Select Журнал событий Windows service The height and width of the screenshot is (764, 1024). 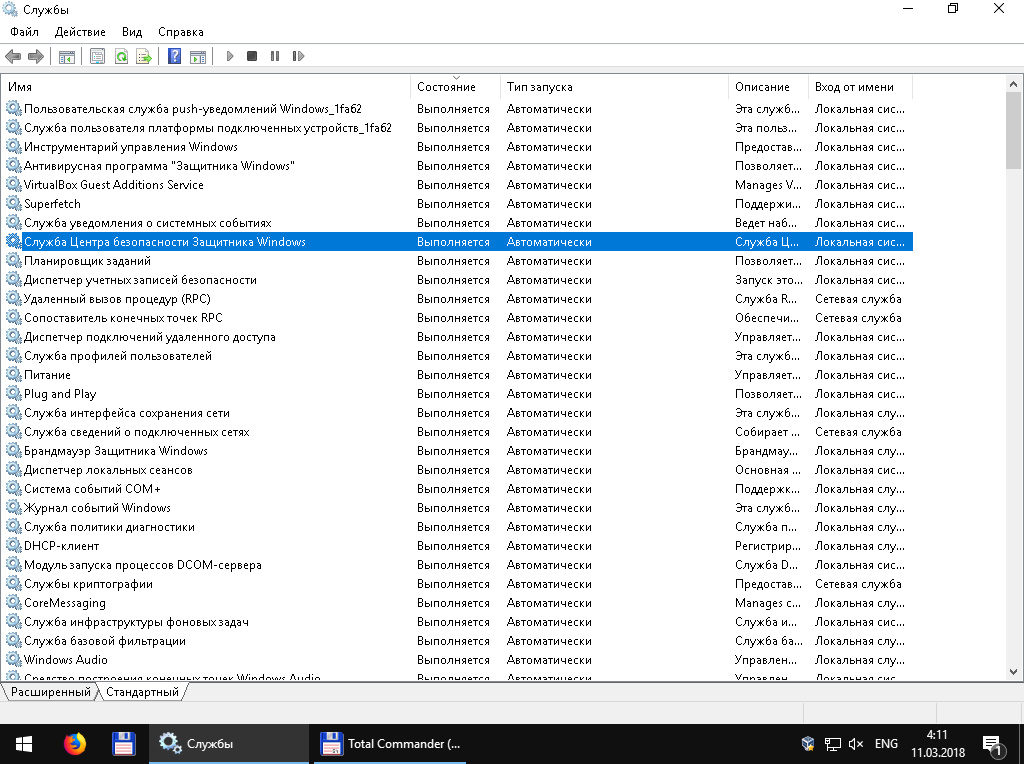click(x=97, y=507)
